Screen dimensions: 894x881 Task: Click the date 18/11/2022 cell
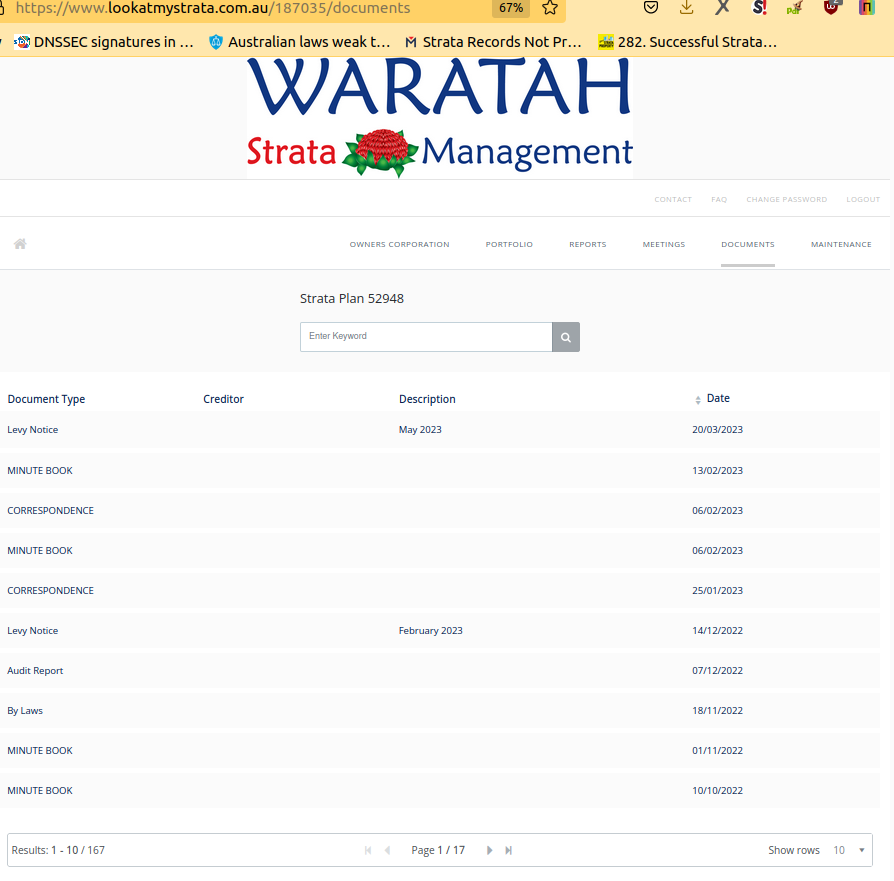(x=717, y=711)
